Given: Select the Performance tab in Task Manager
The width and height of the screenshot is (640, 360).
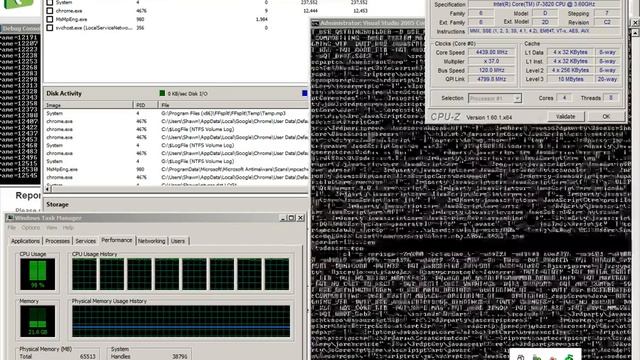Looking at the screenshot, I should click(x=117, y=240).
